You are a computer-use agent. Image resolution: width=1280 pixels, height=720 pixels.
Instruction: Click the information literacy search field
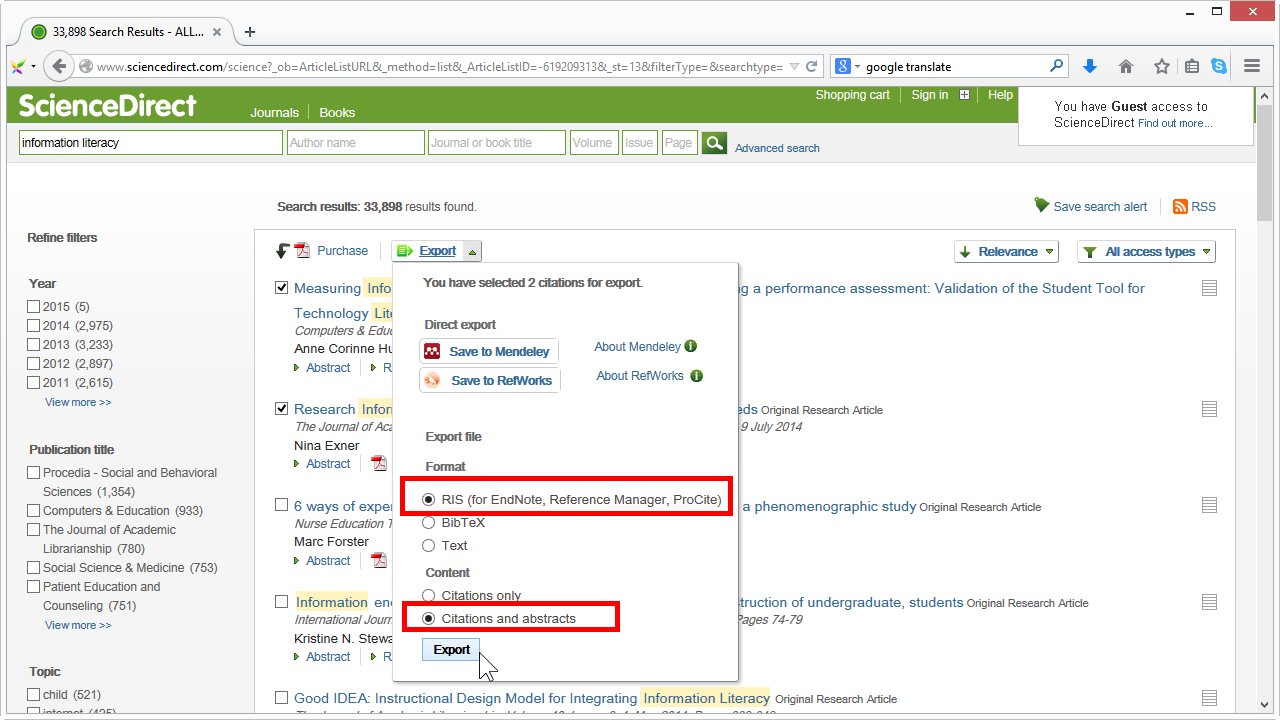(x=151, y=143)
